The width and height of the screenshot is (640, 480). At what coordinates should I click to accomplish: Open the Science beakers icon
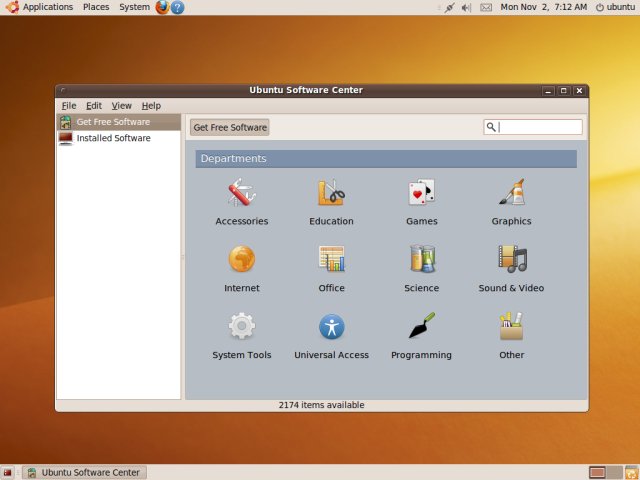422,259
